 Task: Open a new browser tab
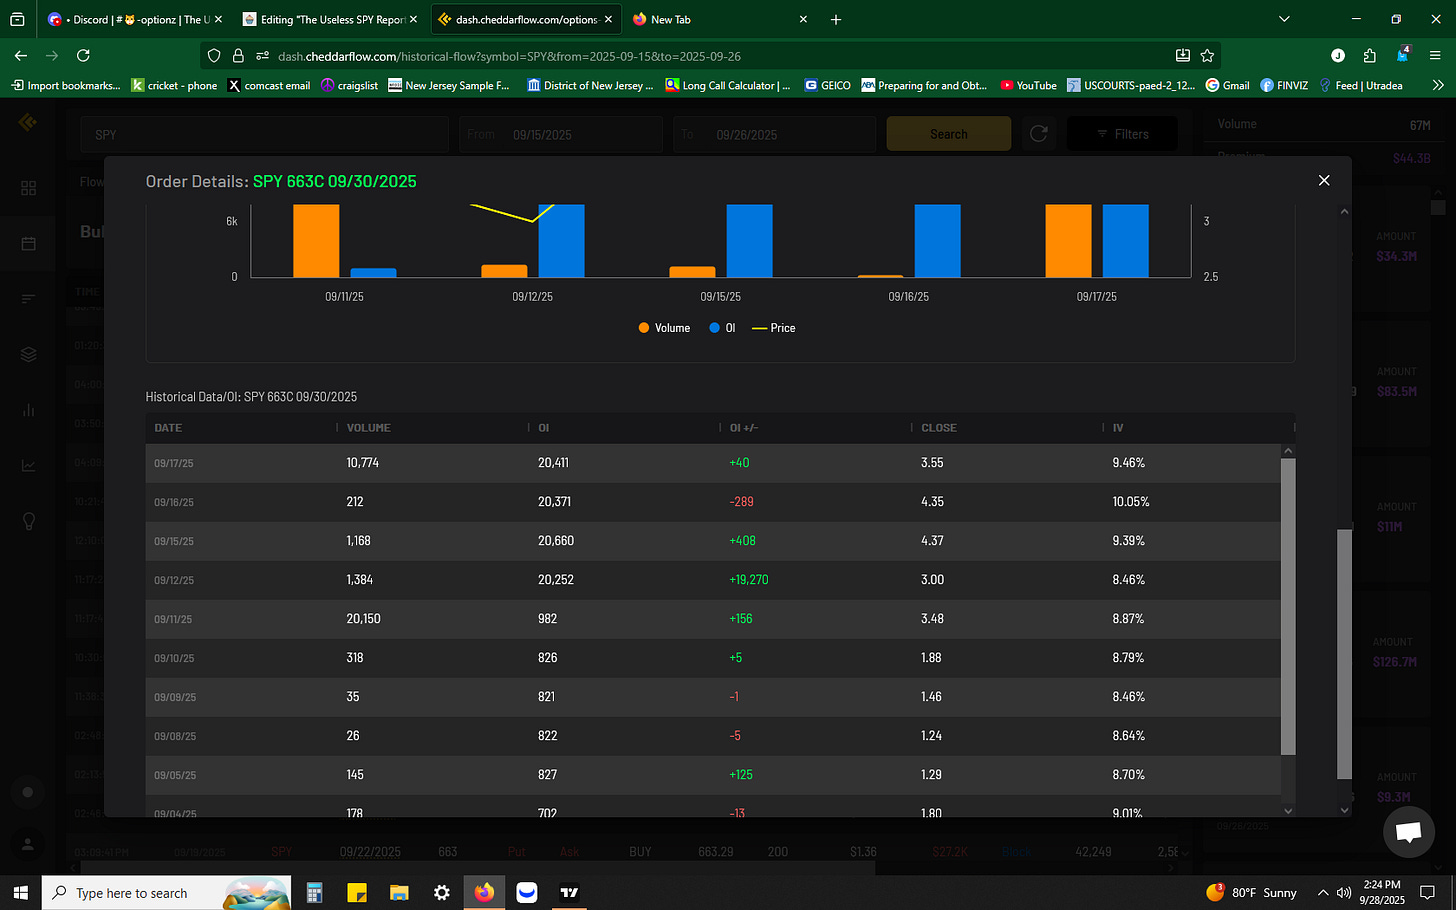click(836, 19)
